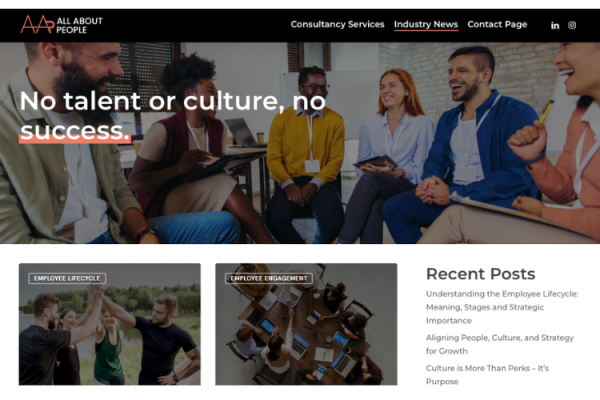The width and height of the screenshot is (600, 400).
Task: Click the All About People logo
Action: [x=62, y=24]
